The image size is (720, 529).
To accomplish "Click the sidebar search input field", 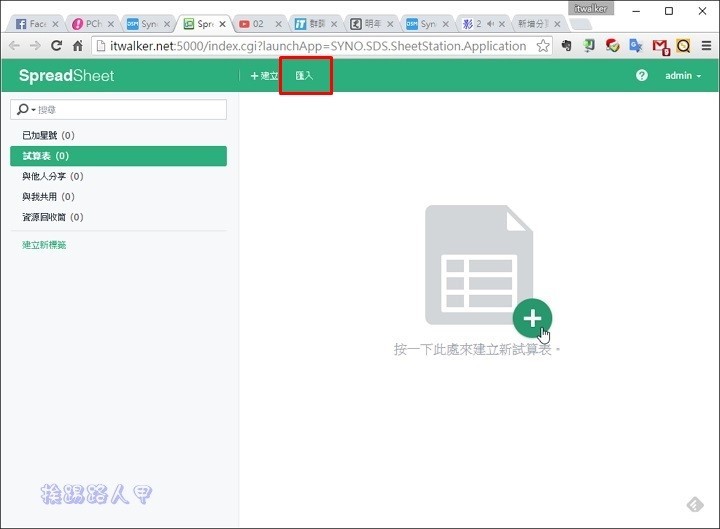I will coord(130,109).
